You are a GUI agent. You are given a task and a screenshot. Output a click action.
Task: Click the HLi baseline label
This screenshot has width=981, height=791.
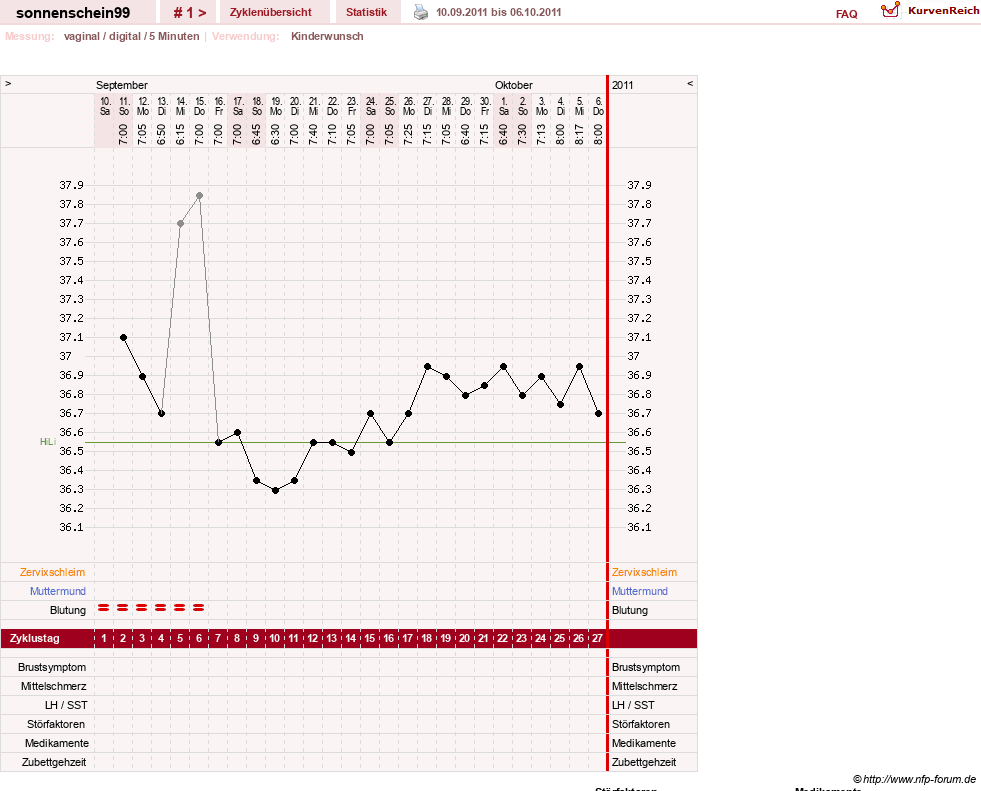tap(48, 442)
